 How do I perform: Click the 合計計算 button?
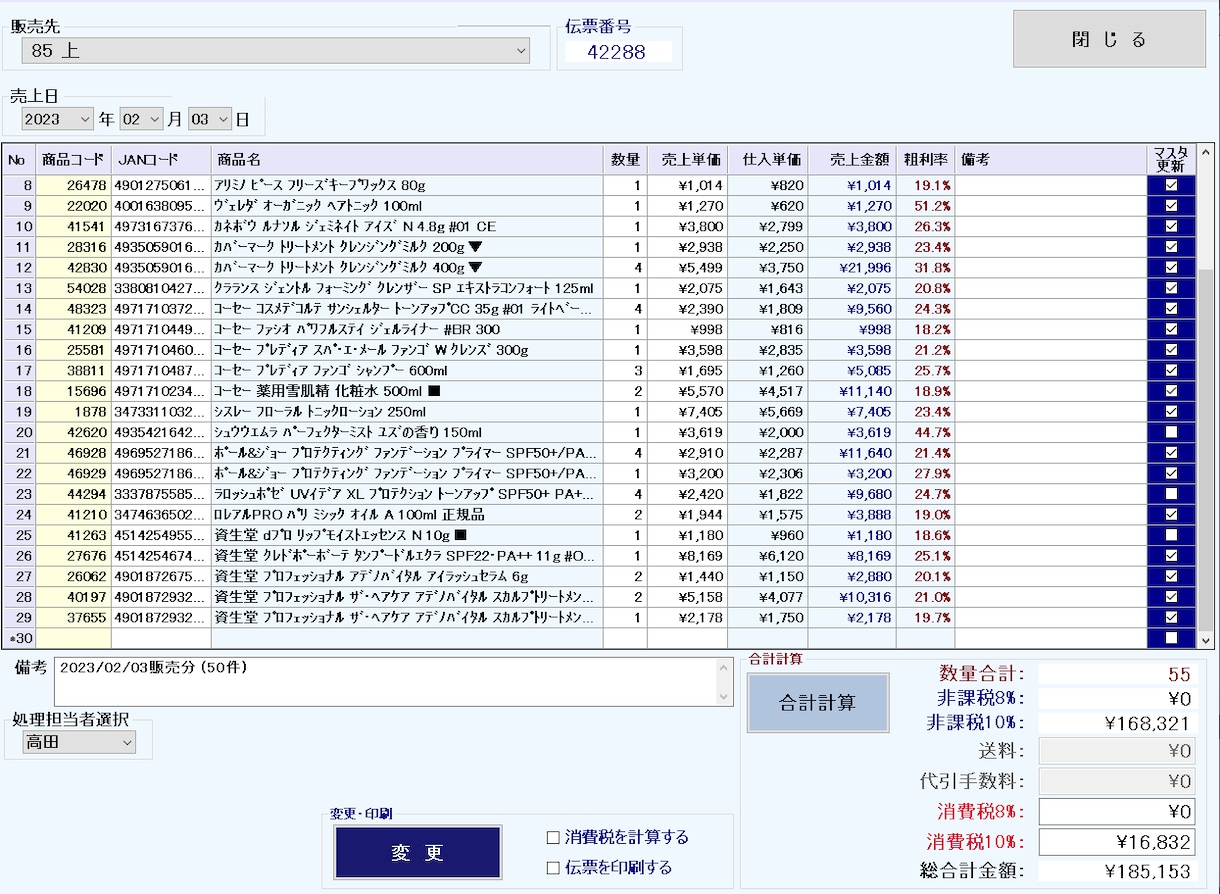click(818, 703)
